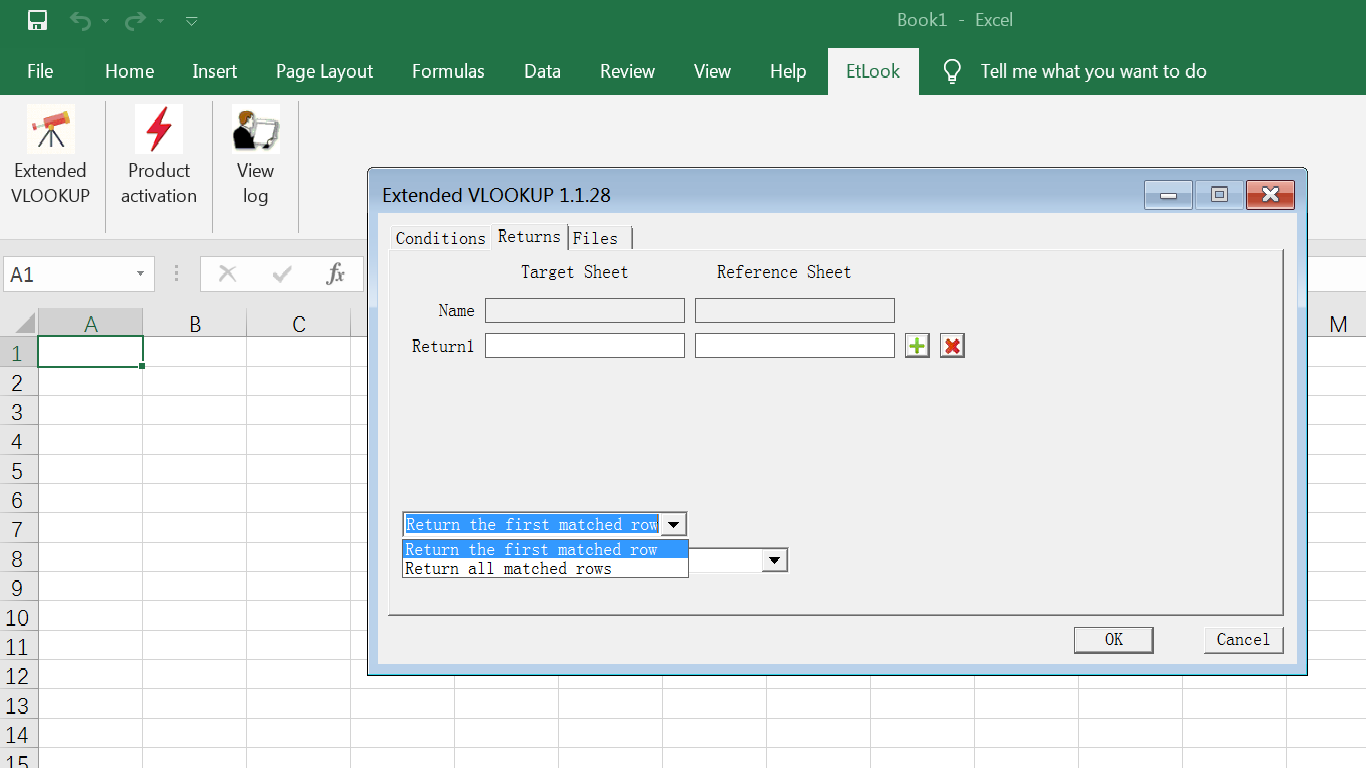Choose Return all matched rows option
Viewport: 1366px width, 768px height.
point(545,568)
